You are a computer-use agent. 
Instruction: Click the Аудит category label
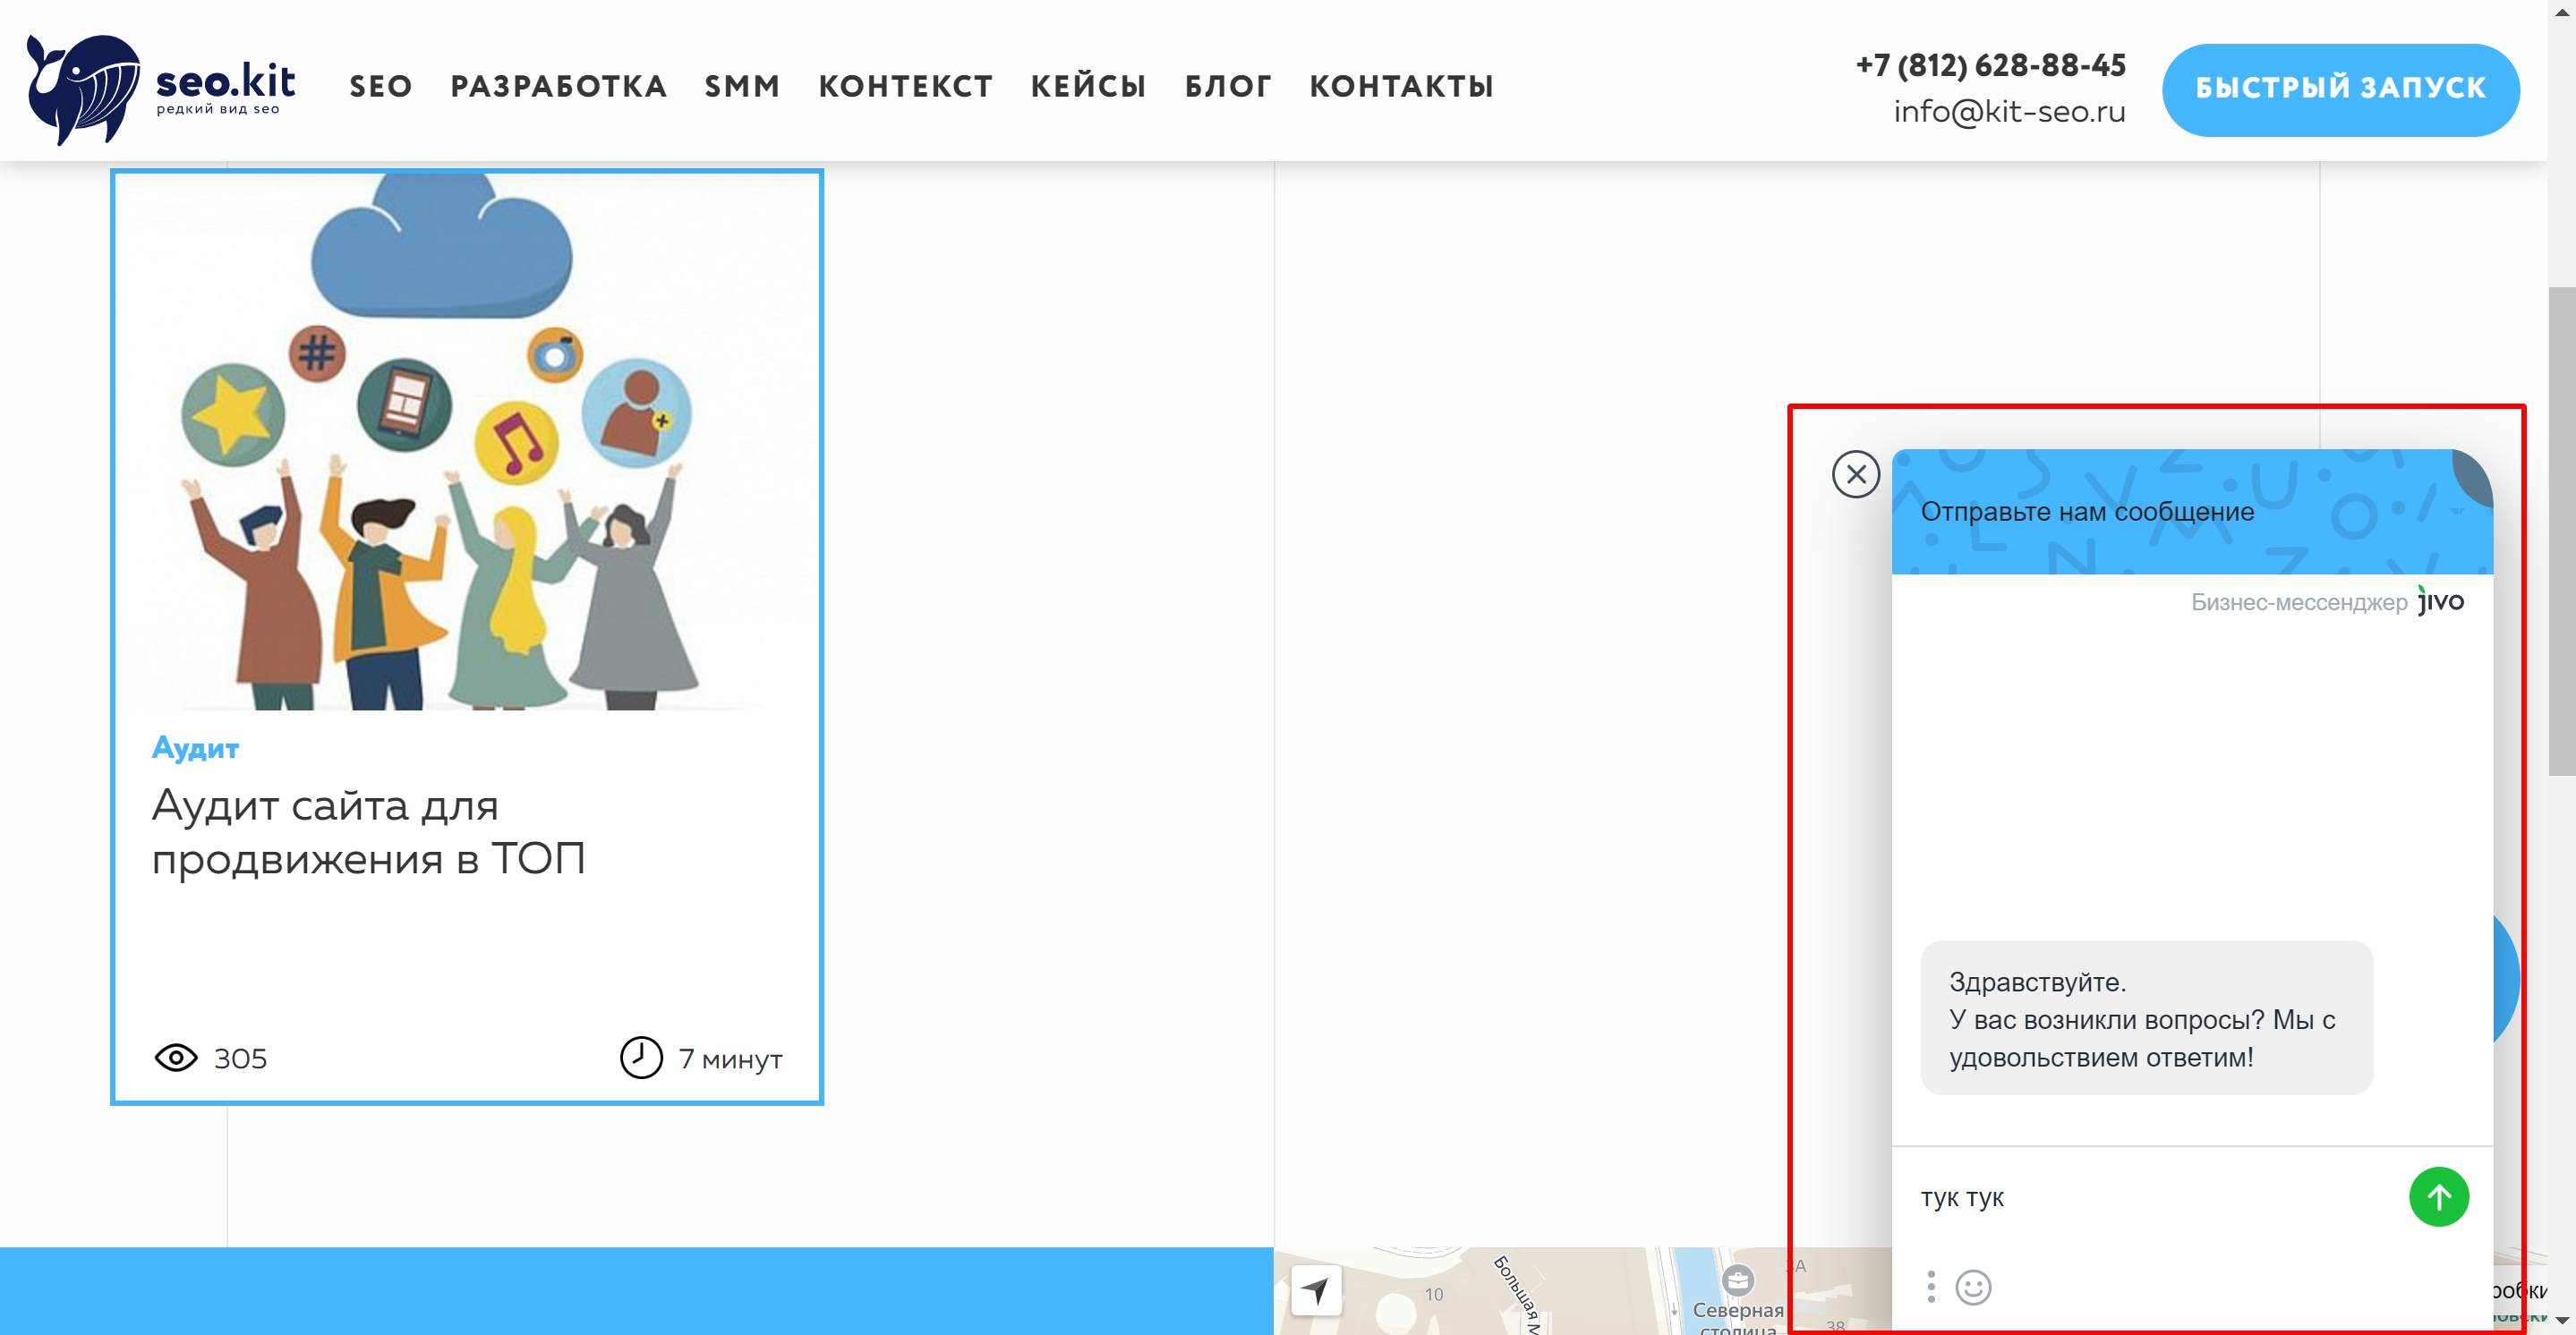(195, 748)
